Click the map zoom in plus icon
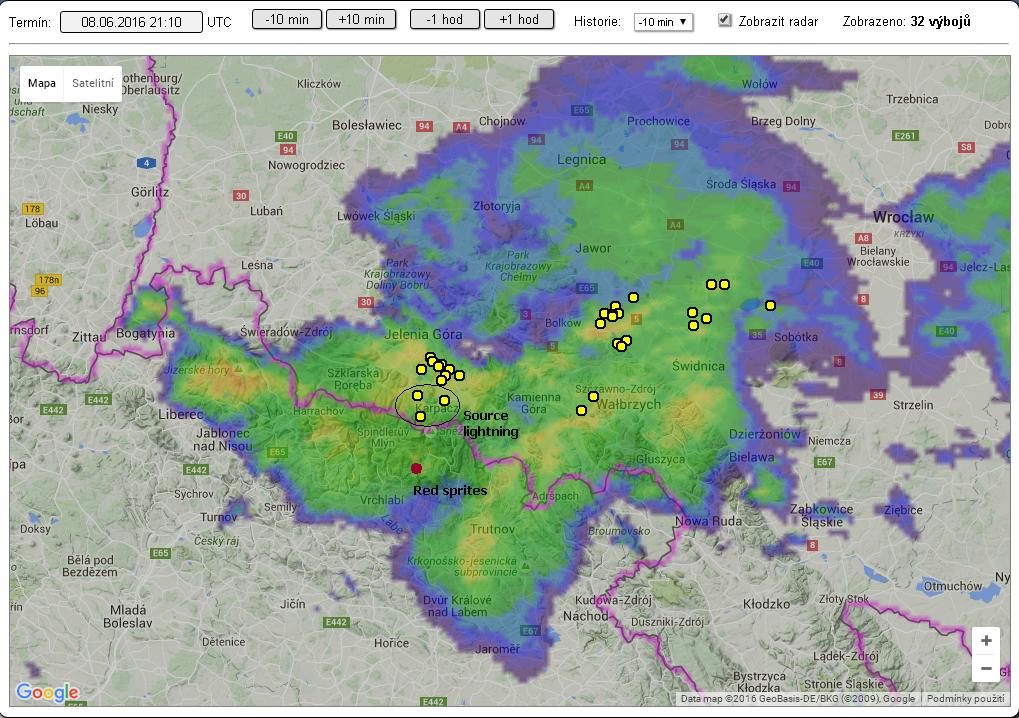The height and width of the screenshot is (718, 1019). (986, 641)
